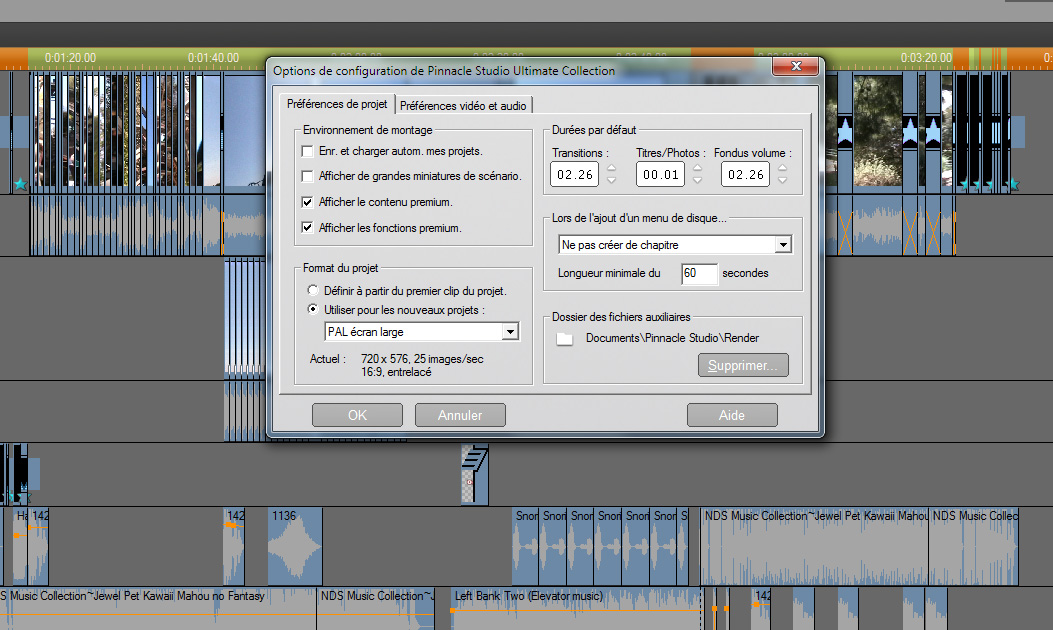This screenshot has width=1053, height=630.
Task: Enable Enr. et charger autom. mes projets
Action: point(308,151)
